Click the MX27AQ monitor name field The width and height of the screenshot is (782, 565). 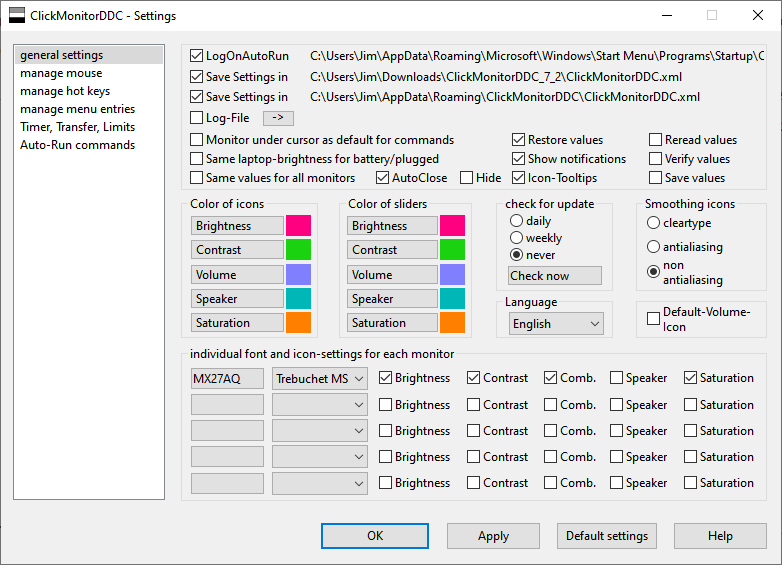point(227,378)
